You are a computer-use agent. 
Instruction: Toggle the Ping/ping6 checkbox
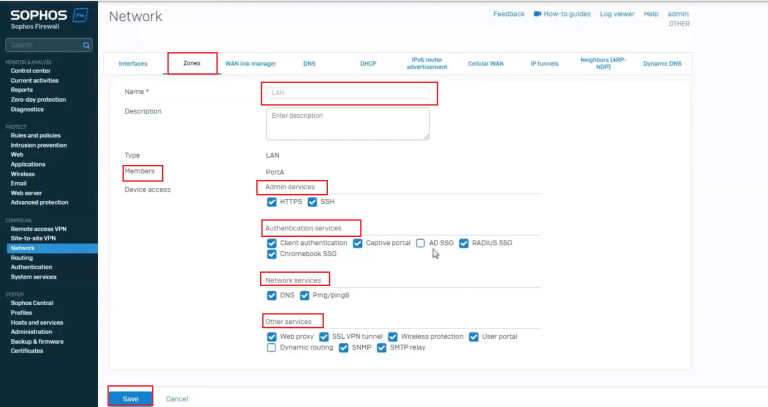(x=305, y=295)
